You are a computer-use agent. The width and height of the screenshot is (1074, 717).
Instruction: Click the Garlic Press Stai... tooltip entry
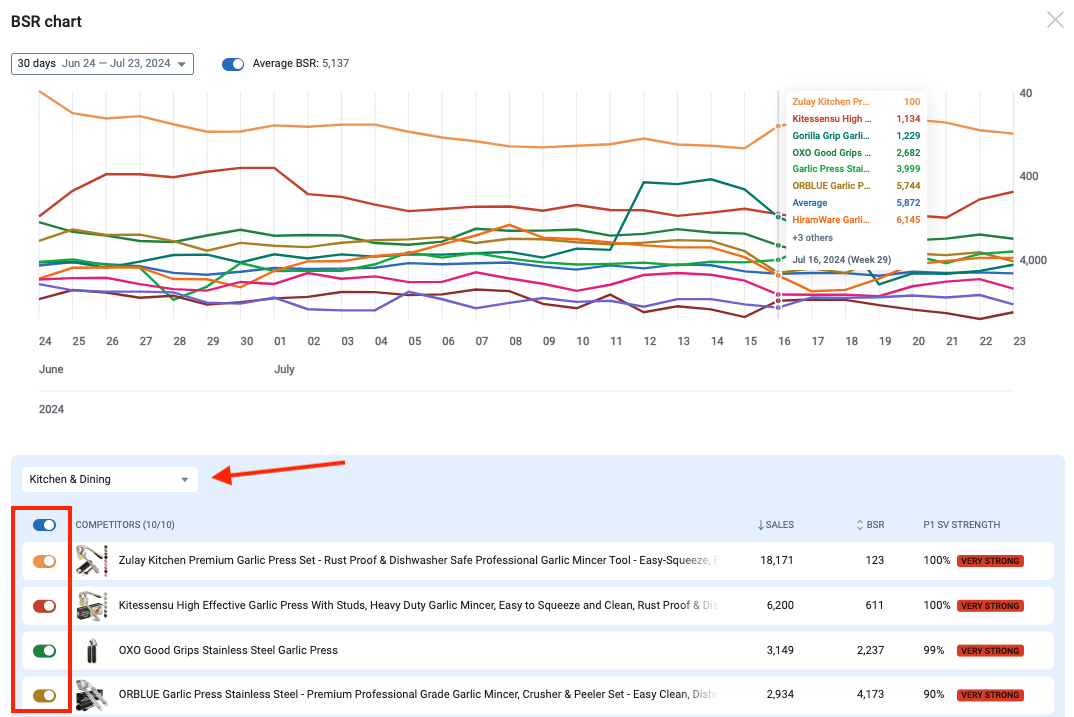(x=856, y=168)
